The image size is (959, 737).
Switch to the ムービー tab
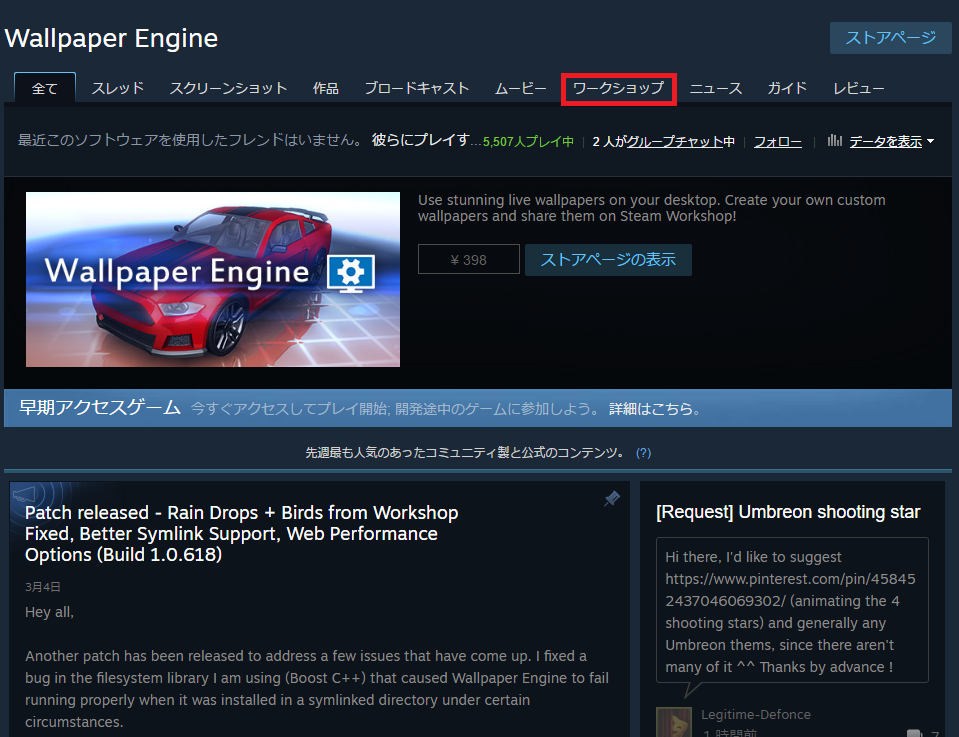click(x=520, y=88)
